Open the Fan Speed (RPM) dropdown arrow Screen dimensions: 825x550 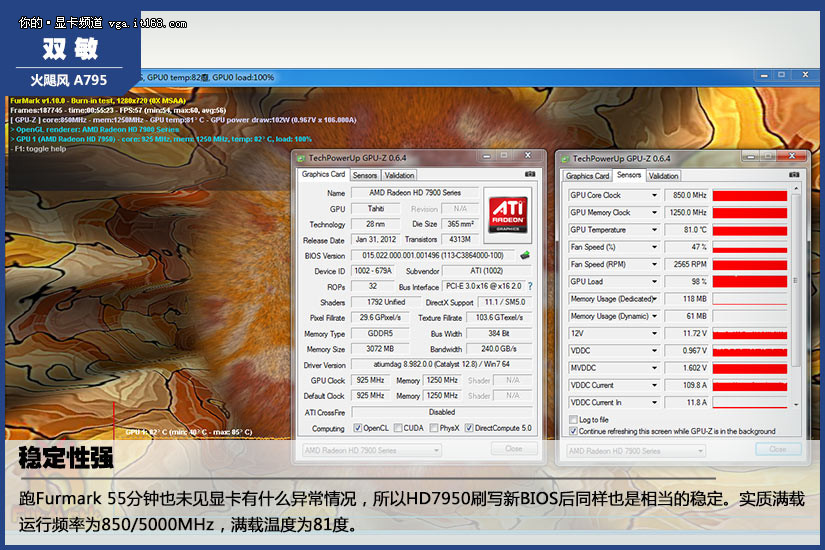654,265
